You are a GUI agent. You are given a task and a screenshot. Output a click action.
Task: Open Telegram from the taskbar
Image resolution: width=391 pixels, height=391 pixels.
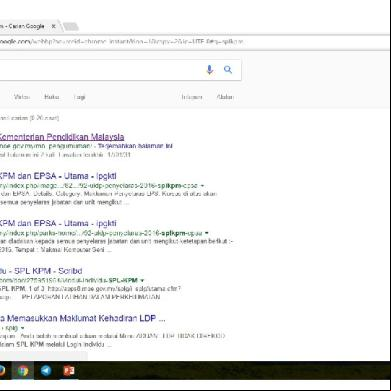[46, 371]
